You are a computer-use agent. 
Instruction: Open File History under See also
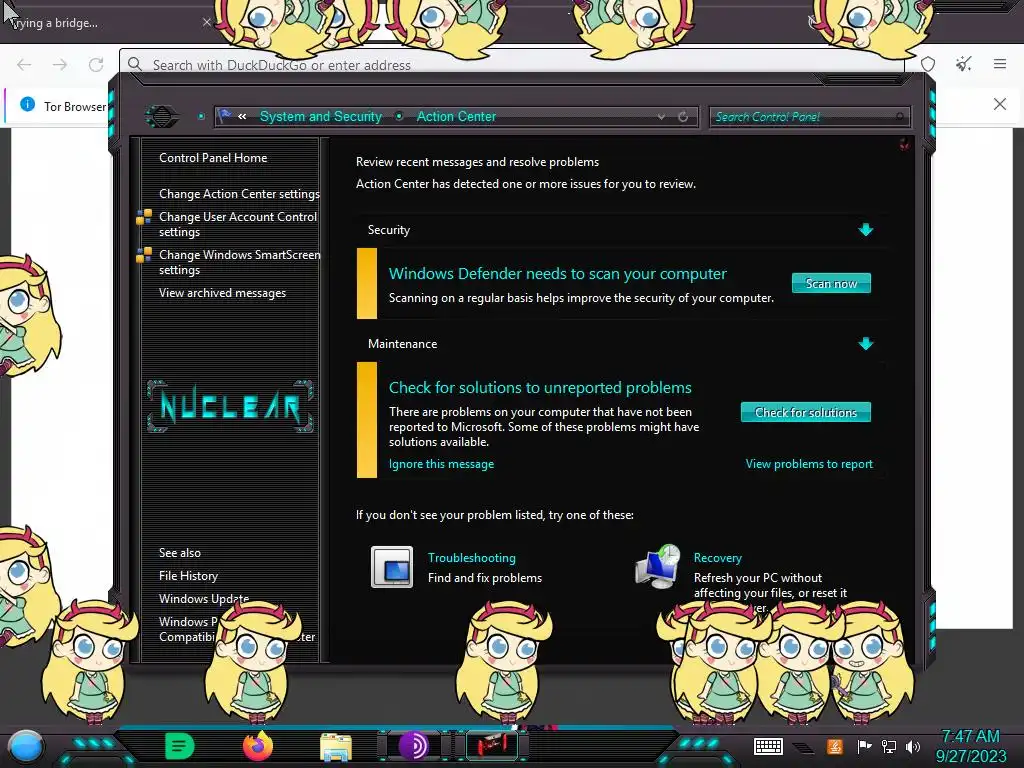188,575
